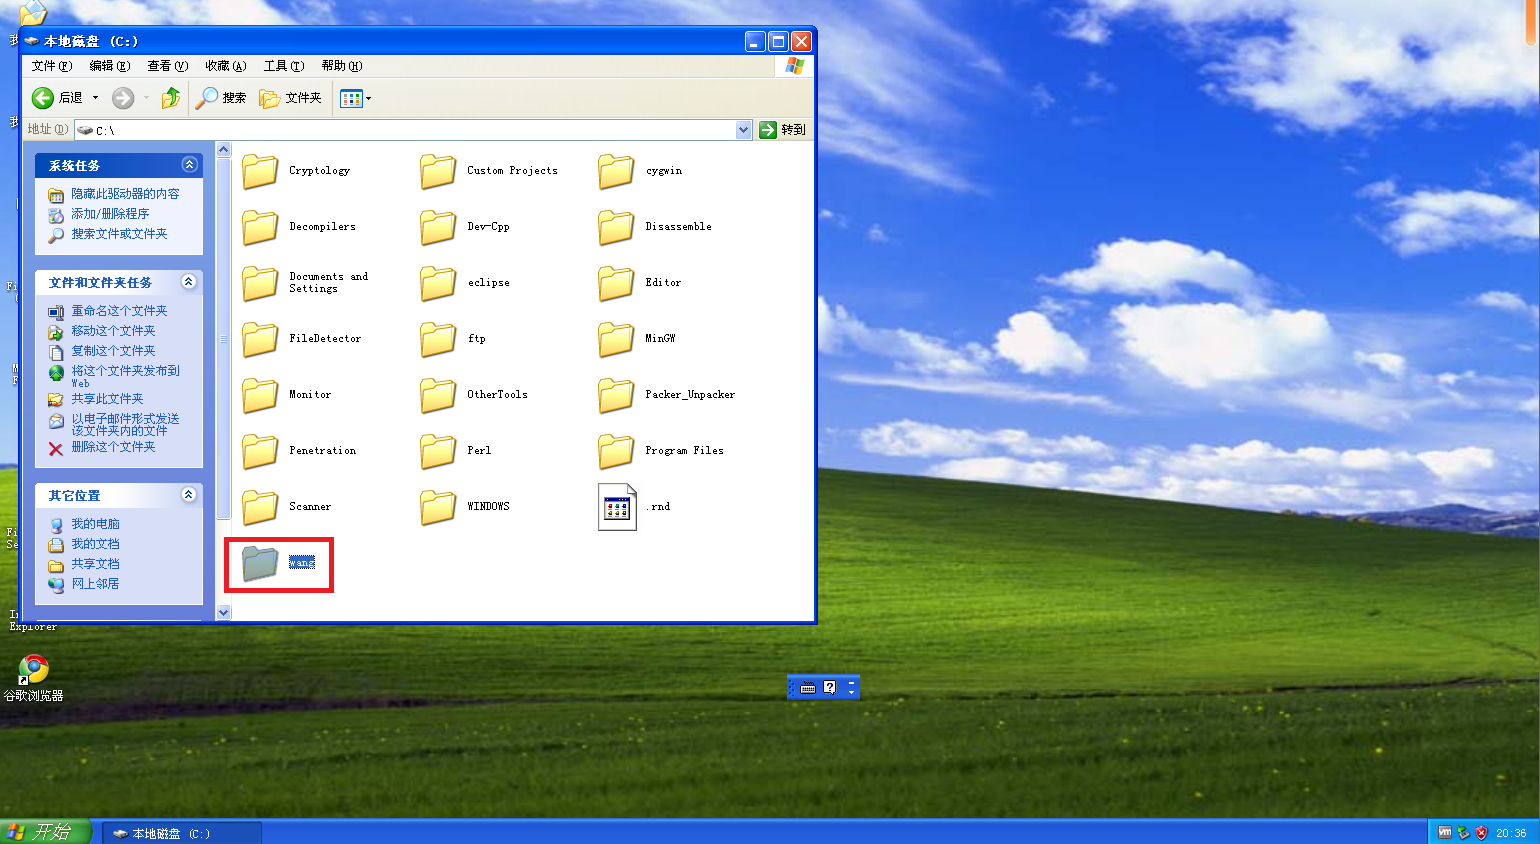
Task: Click the 转到 go button
Action: click(x=783, y=130)
